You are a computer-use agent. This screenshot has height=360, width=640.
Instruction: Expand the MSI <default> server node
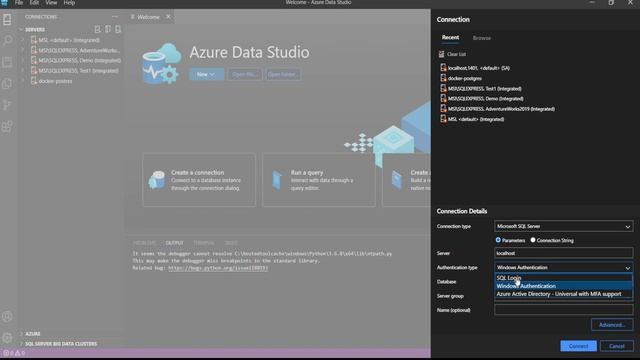coord(23,40)
